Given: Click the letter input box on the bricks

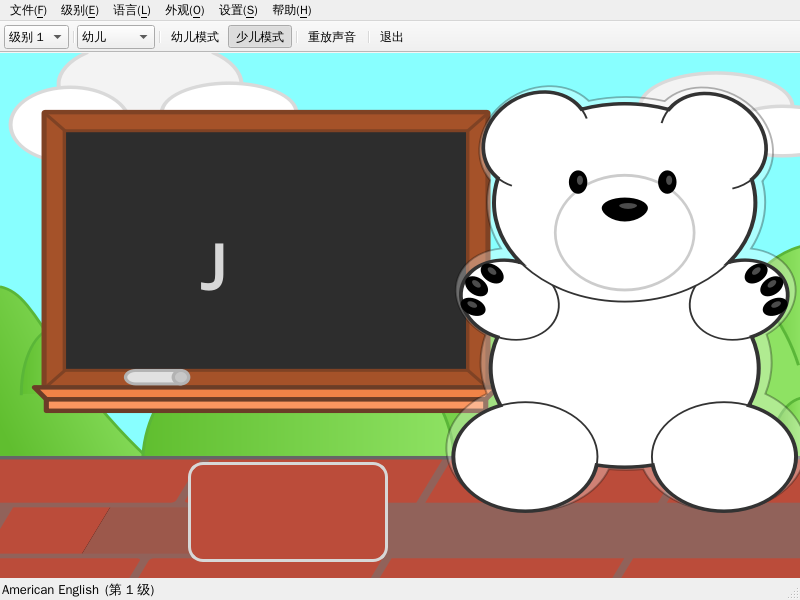Looking at the screenshot, I should click(x=288, y=511).
